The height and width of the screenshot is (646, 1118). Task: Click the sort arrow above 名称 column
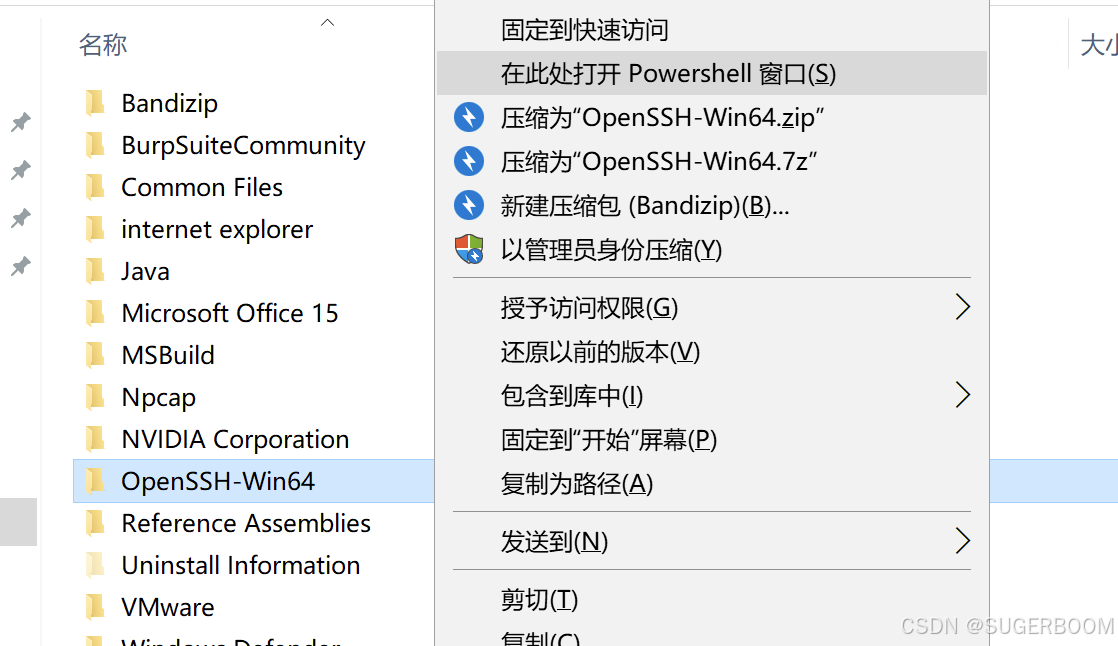pos(327,23)
